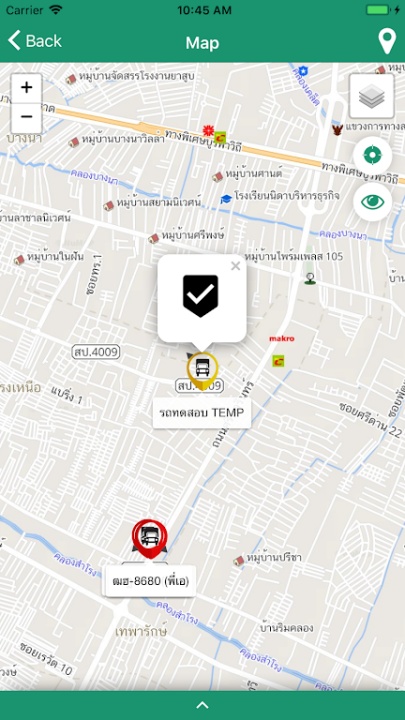Tap the school icon on the map
This screenshot has width=405, height=720.
click(x=226, y=199)
